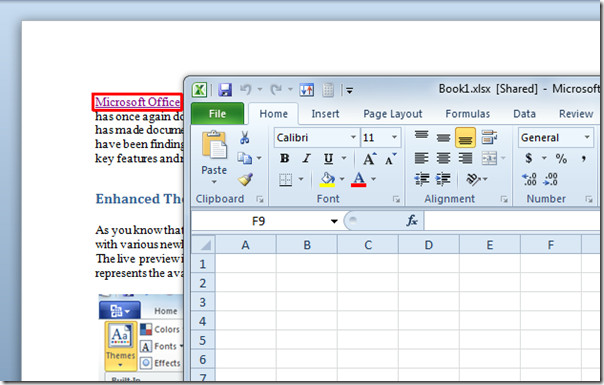Expand the Fill Color arrow
Viewport: 604px width, 385px height.
342,179
